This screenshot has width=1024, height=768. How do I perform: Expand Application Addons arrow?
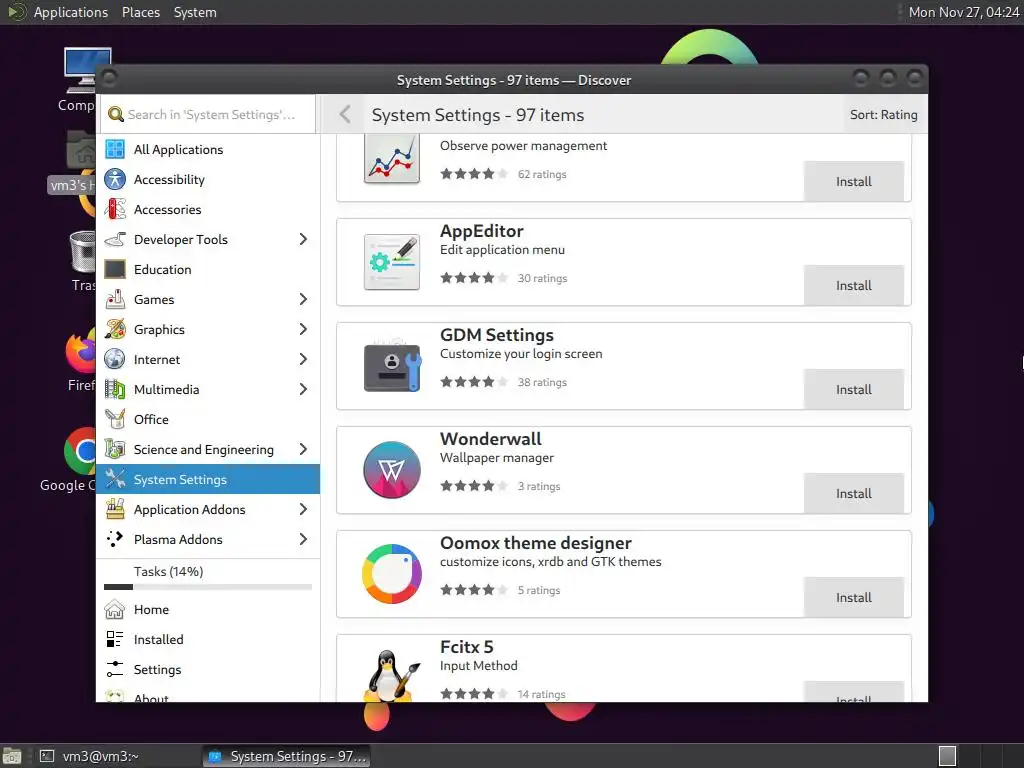point(303,509)
